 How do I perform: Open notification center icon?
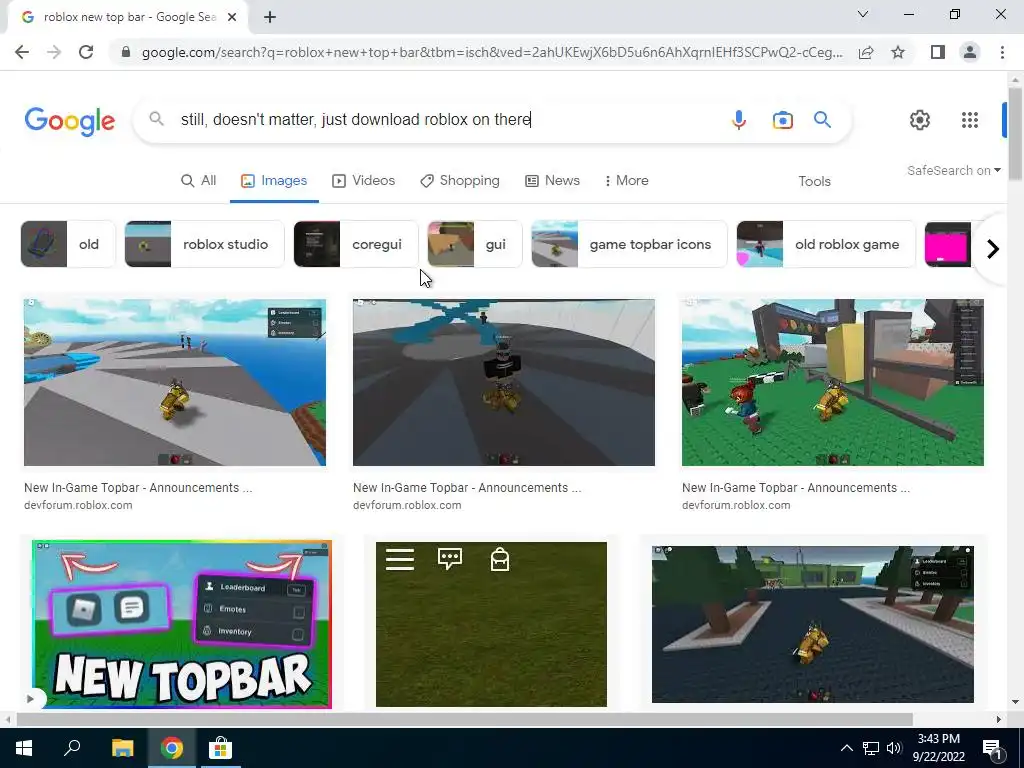993,748
